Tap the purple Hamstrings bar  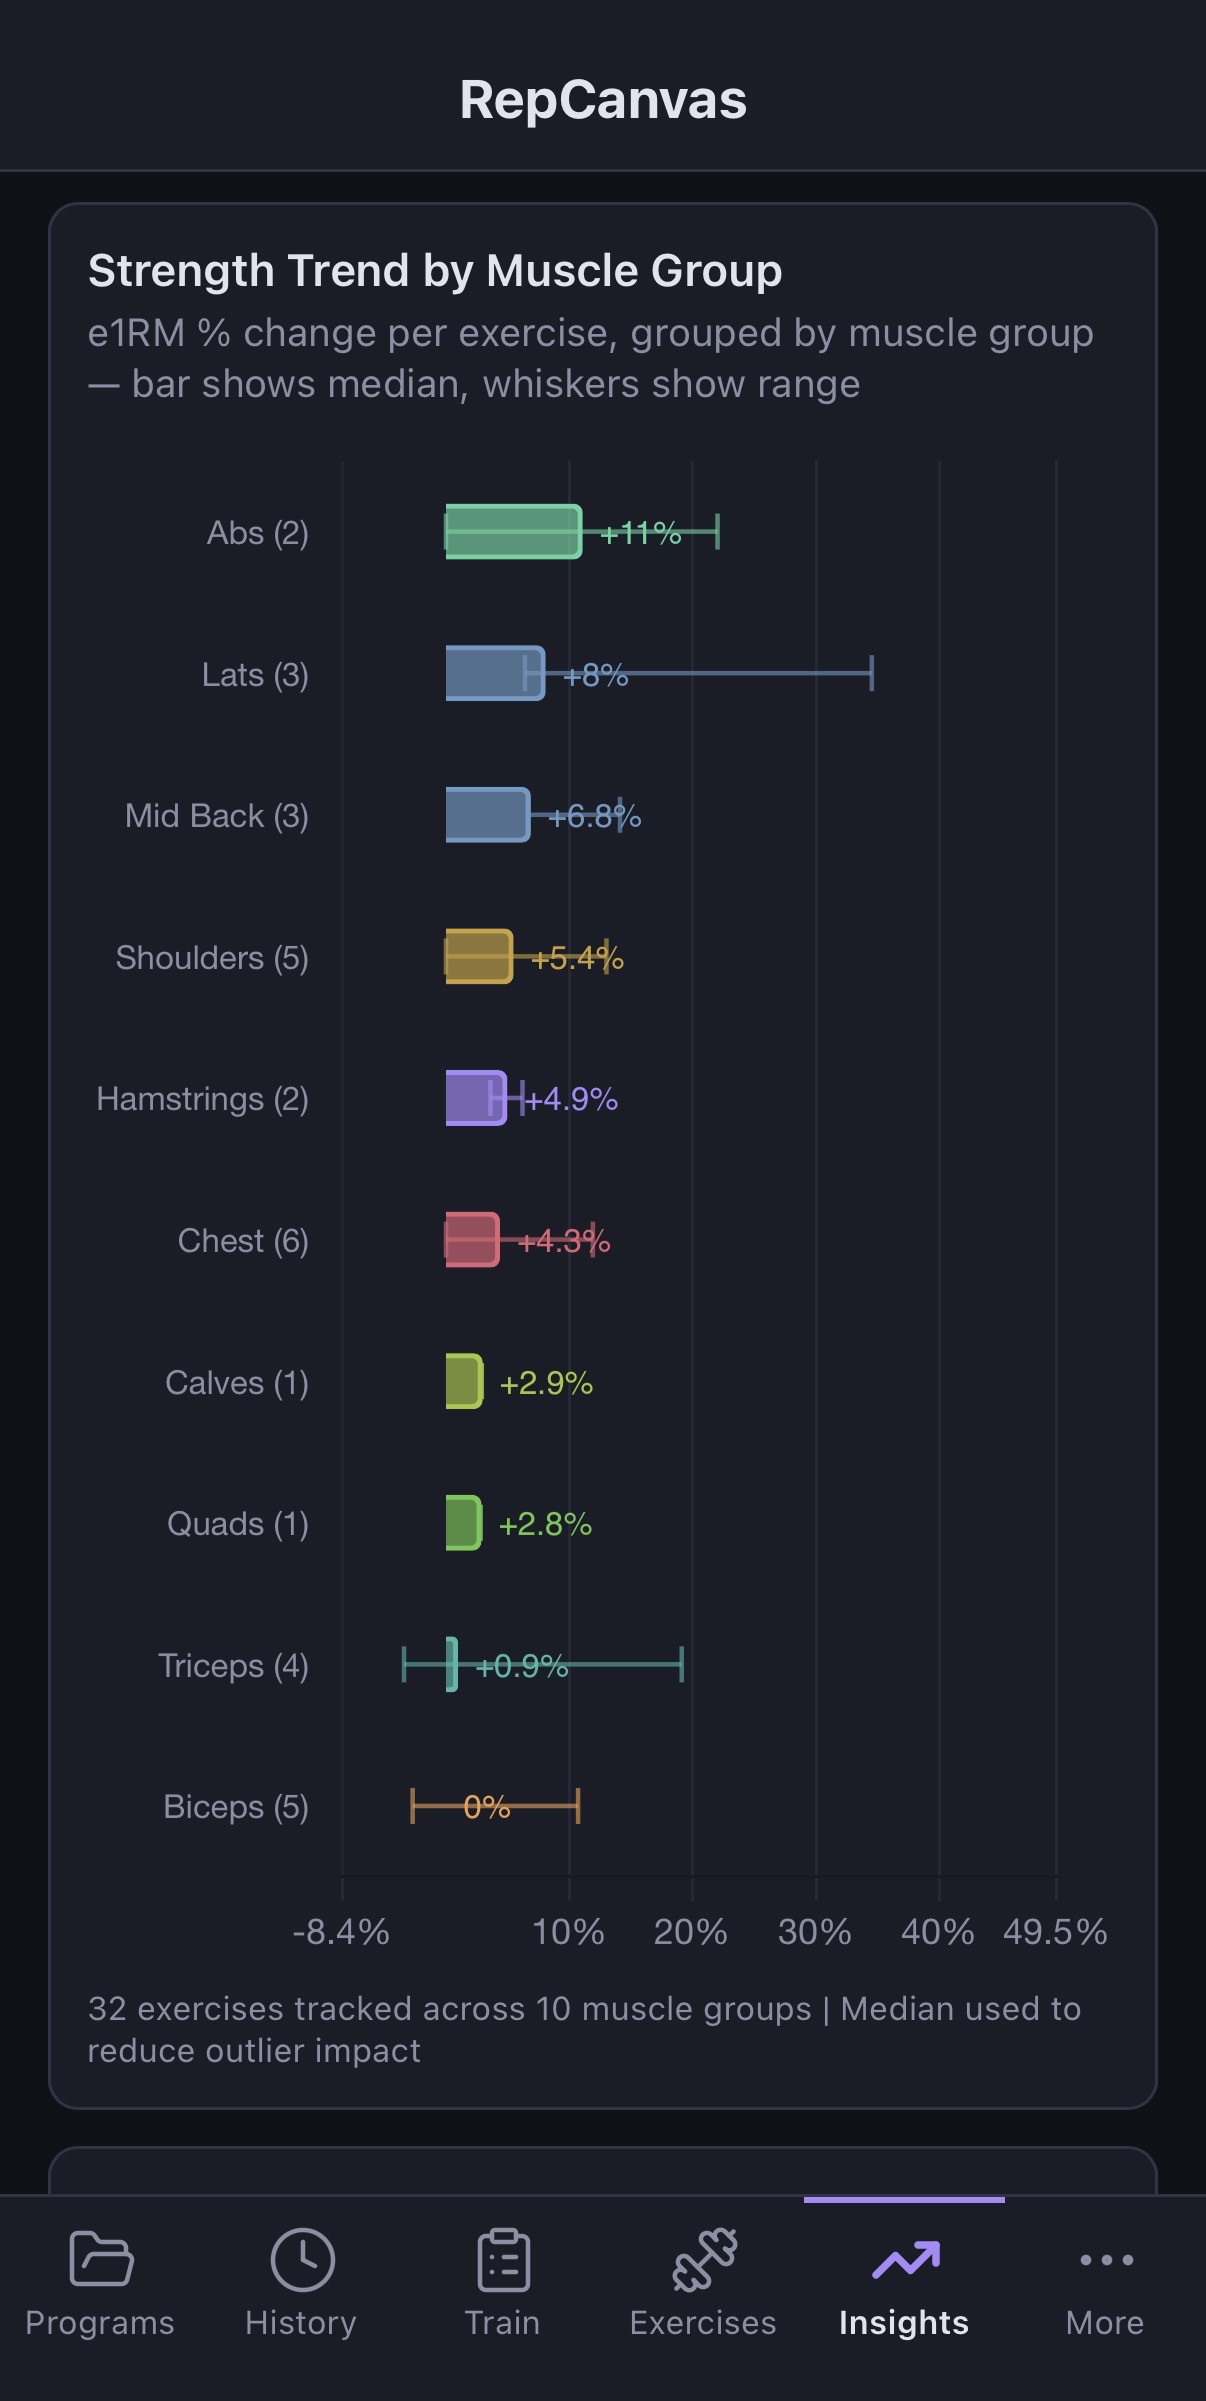click(x=475, y=1098)
